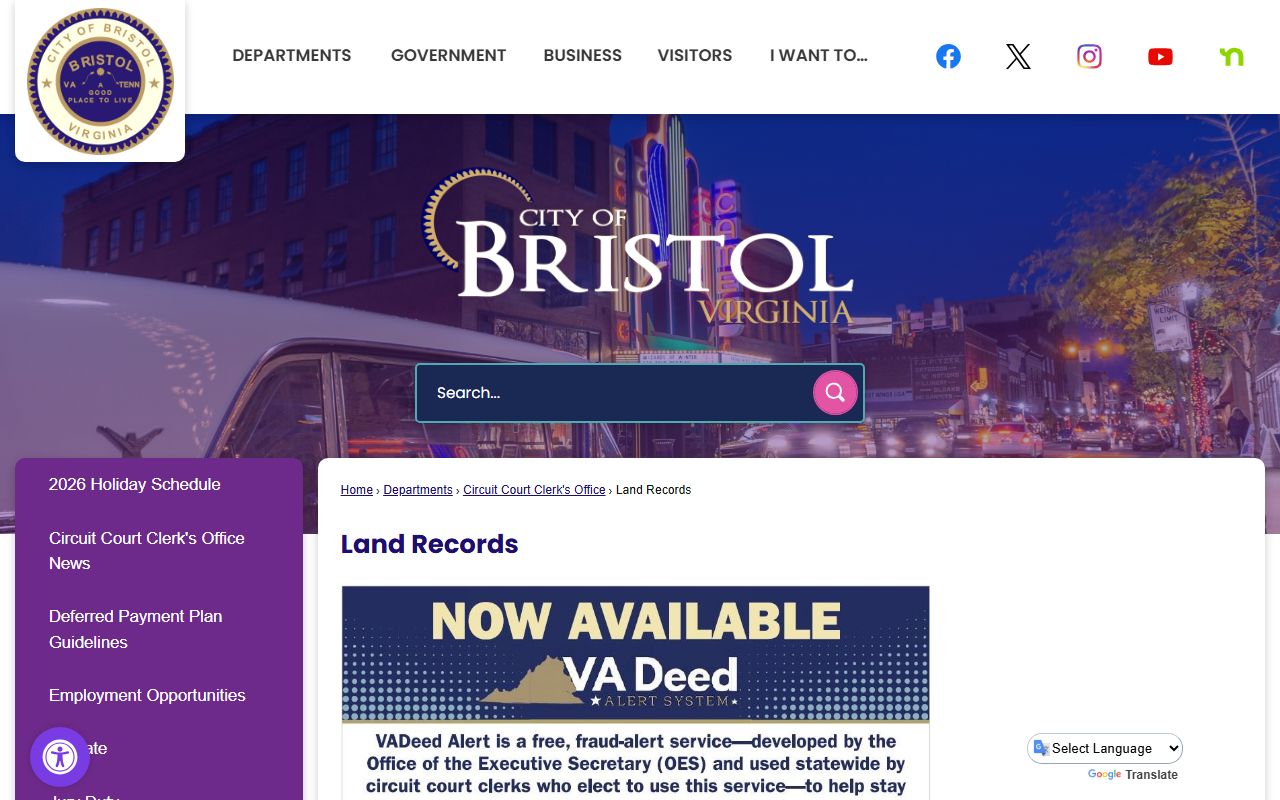Click the pink search magnifier button
This screenshot has height=800, width=1280.
835,393
